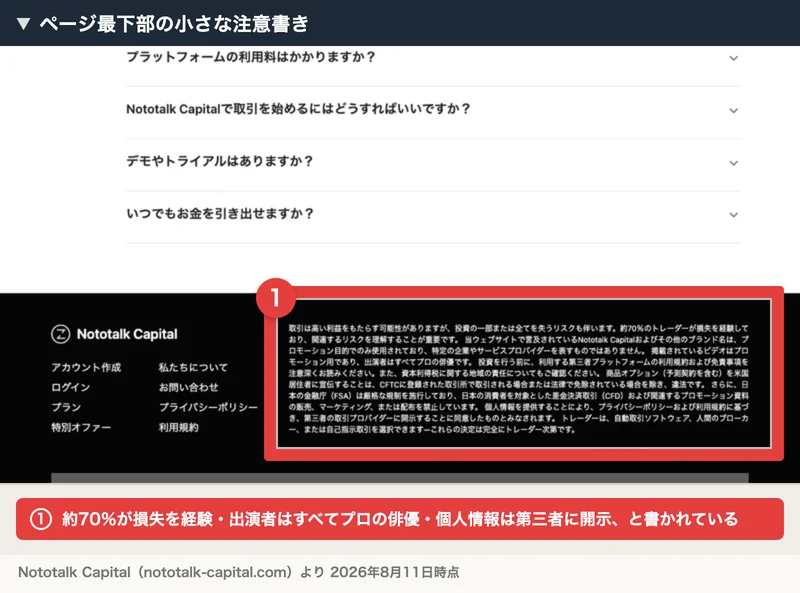Image resolution: width=800 pixels, height=593 pixels.
Task: Open the アカウント作成 footer link
Action: (86, 367)
